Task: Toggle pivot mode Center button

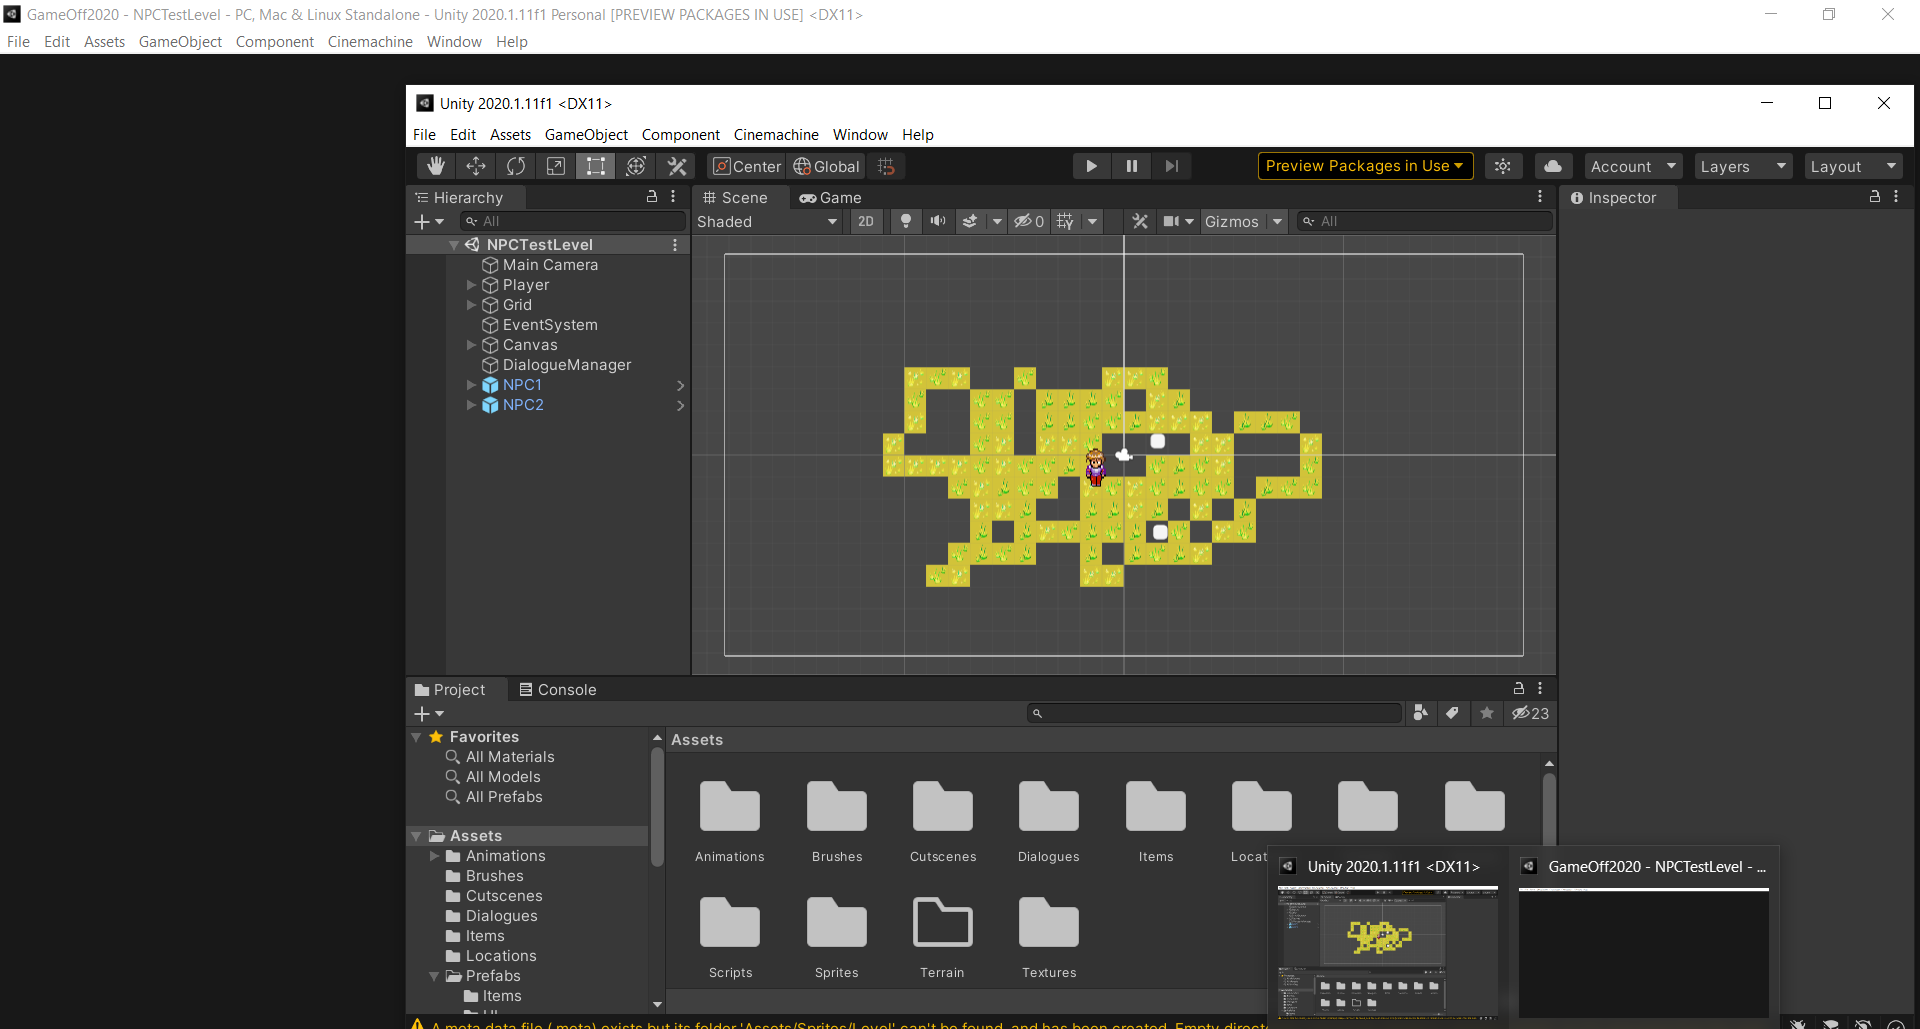Action: point(746,166)
